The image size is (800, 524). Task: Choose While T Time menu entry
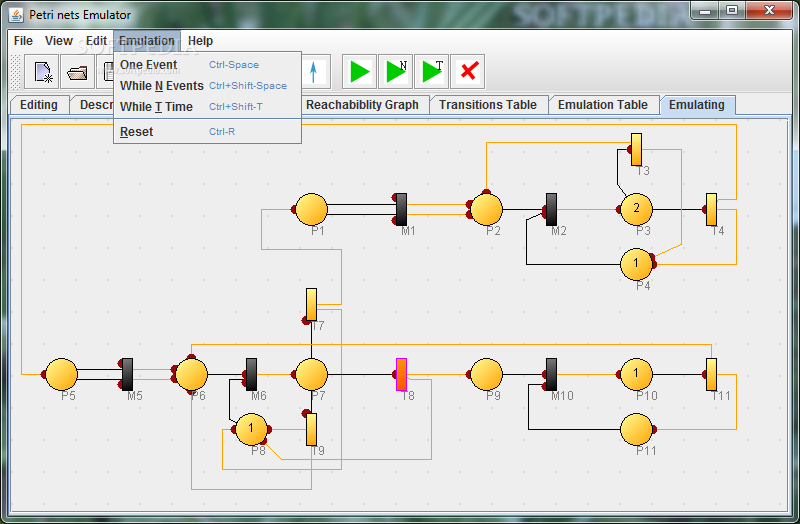(207, 107)
